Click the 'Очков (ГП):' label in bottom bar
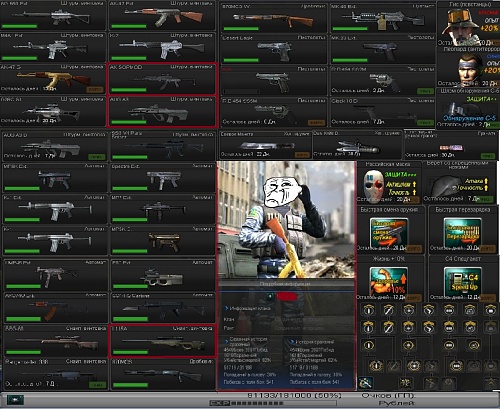 (389, 396)
